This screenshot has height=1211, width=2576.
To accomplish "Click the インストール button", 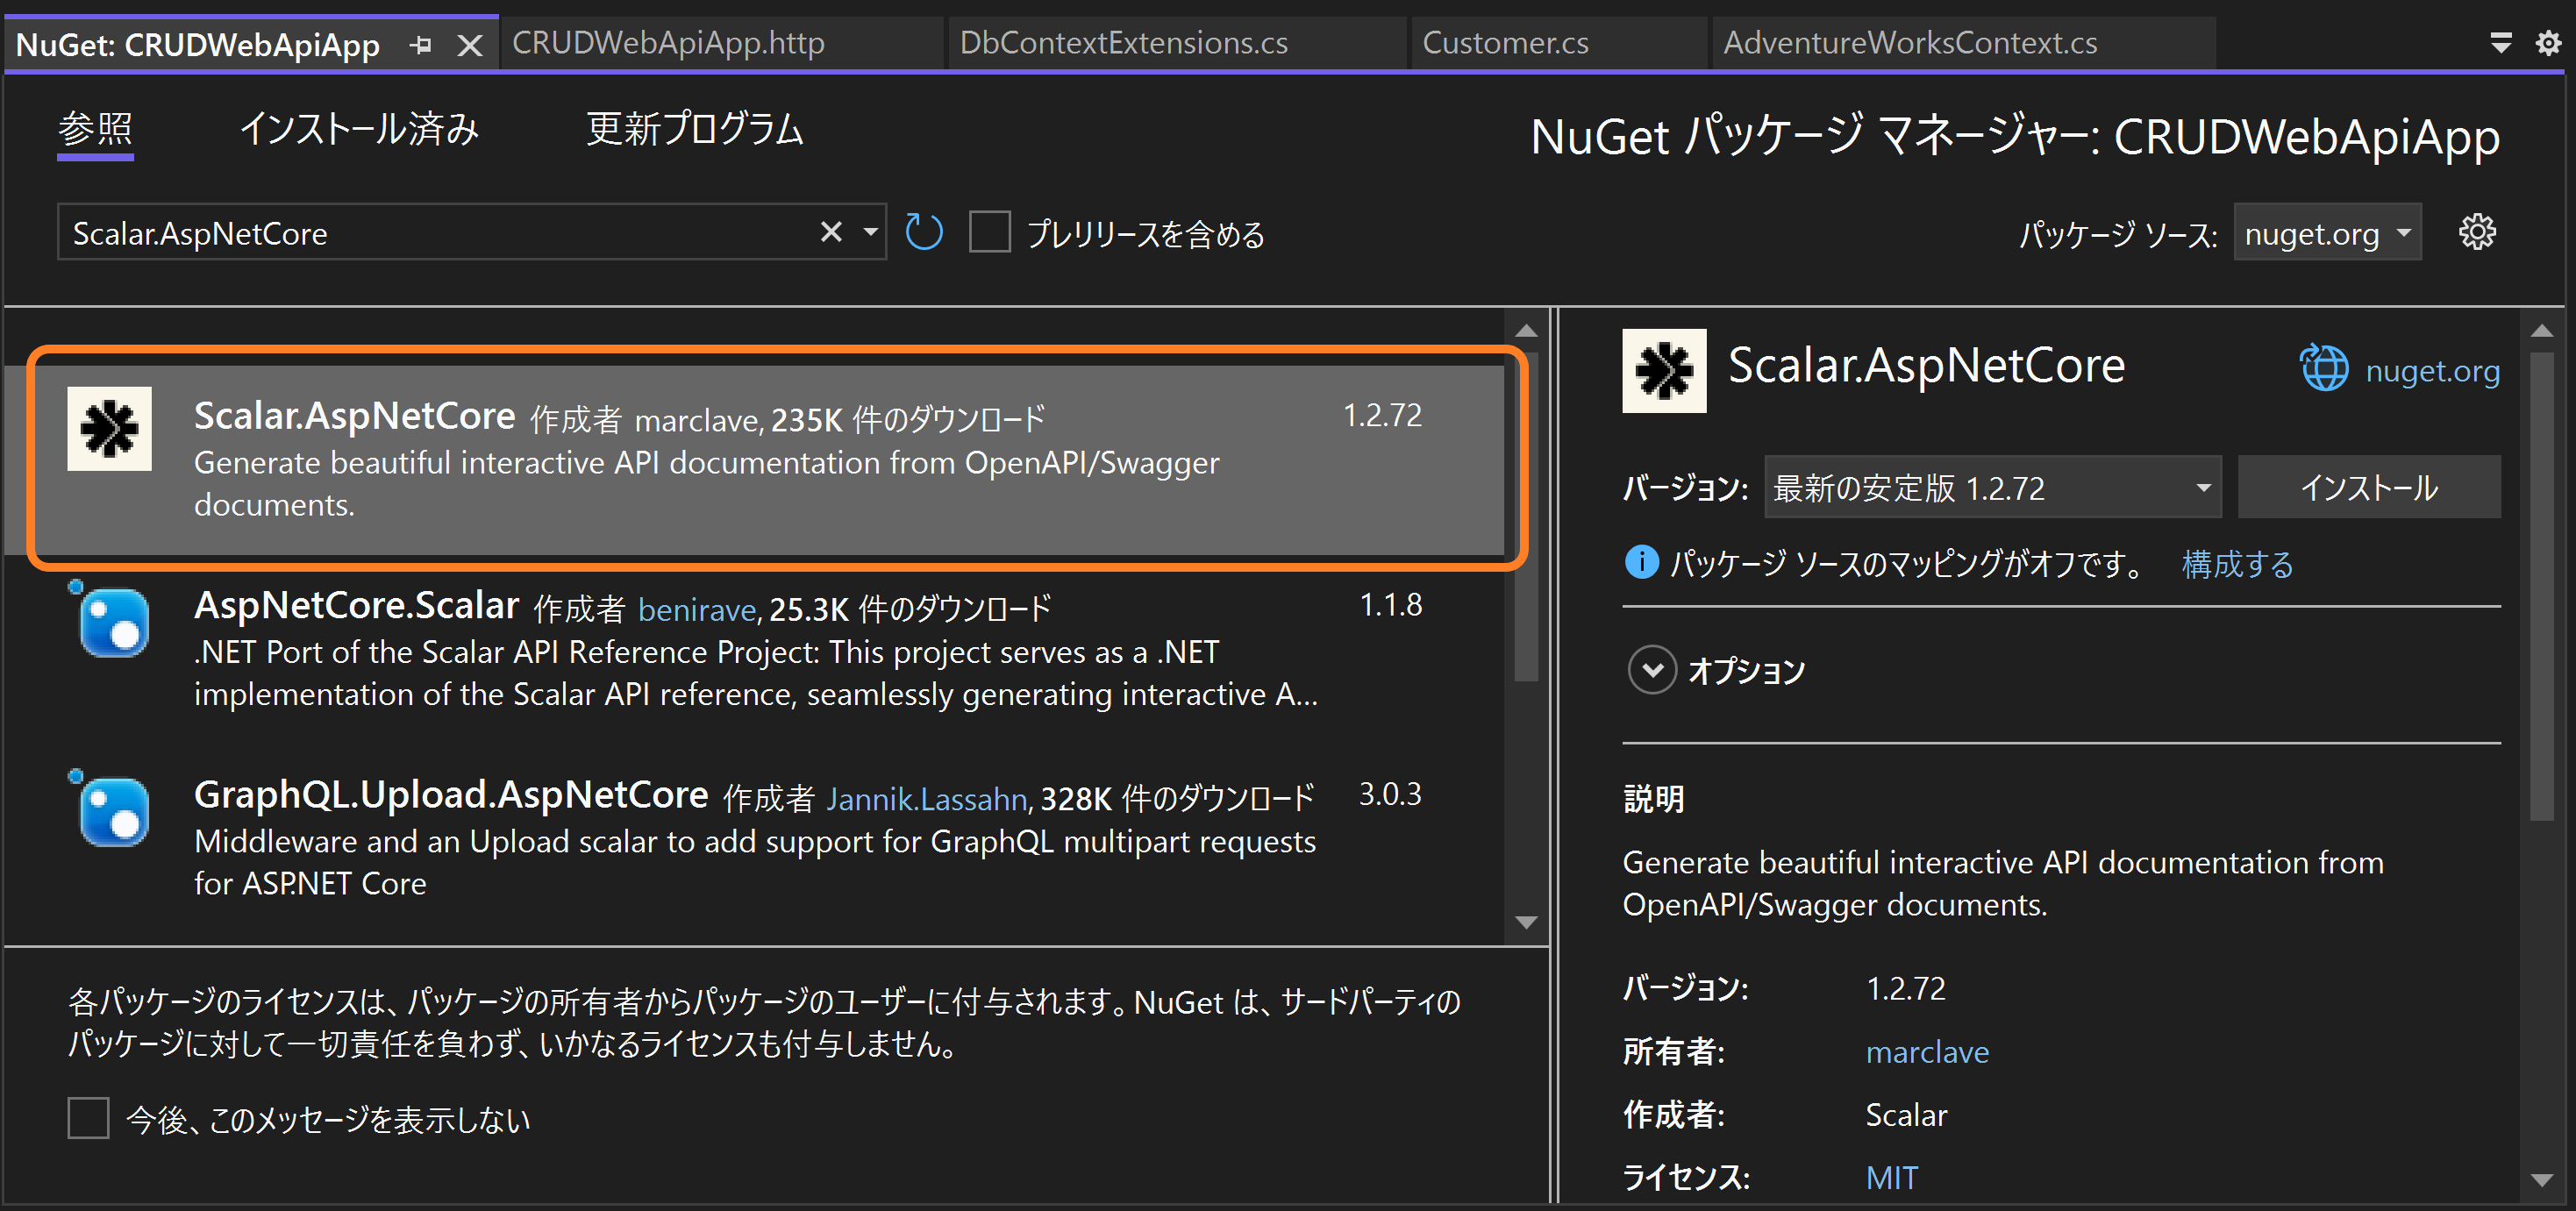I will pyautogui.click(x=2368, y=487).
